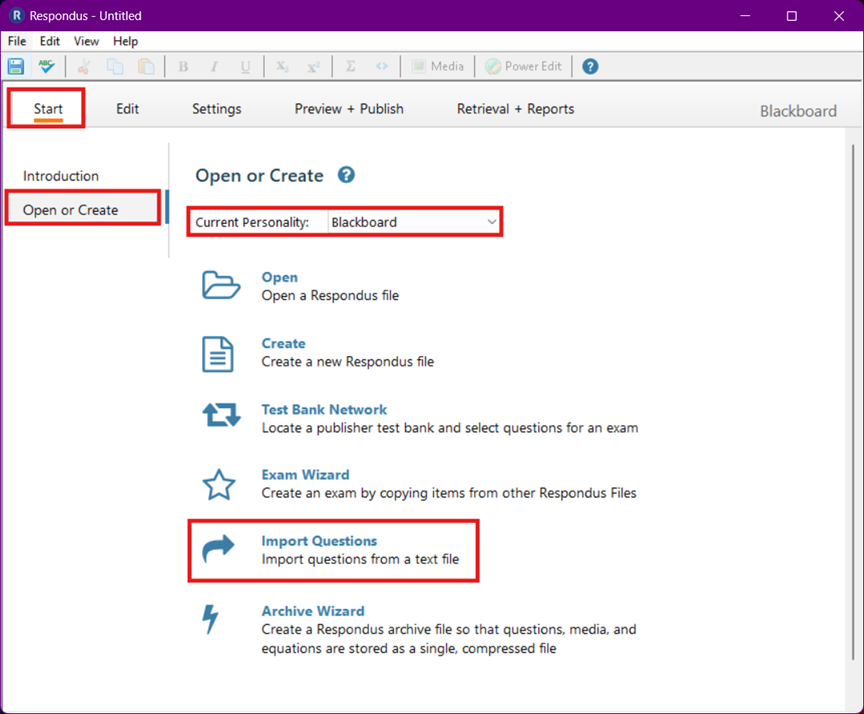Image resolution: width=864 pixels, height=714 pixels.
Task: Click the Paste clipboard icon
Action: pyautogui.click(x=146, y=67)
